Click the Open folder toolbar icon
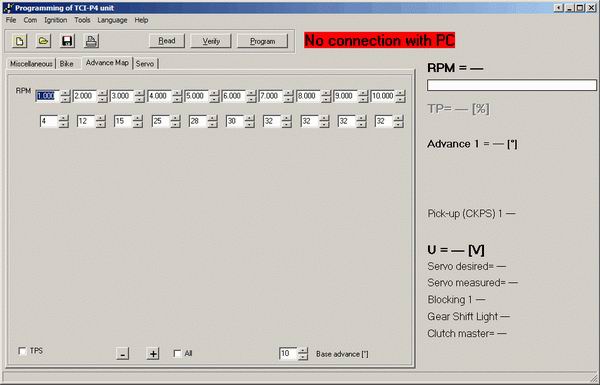The height and width of the screenshot is (385, 600). (43, 41)
